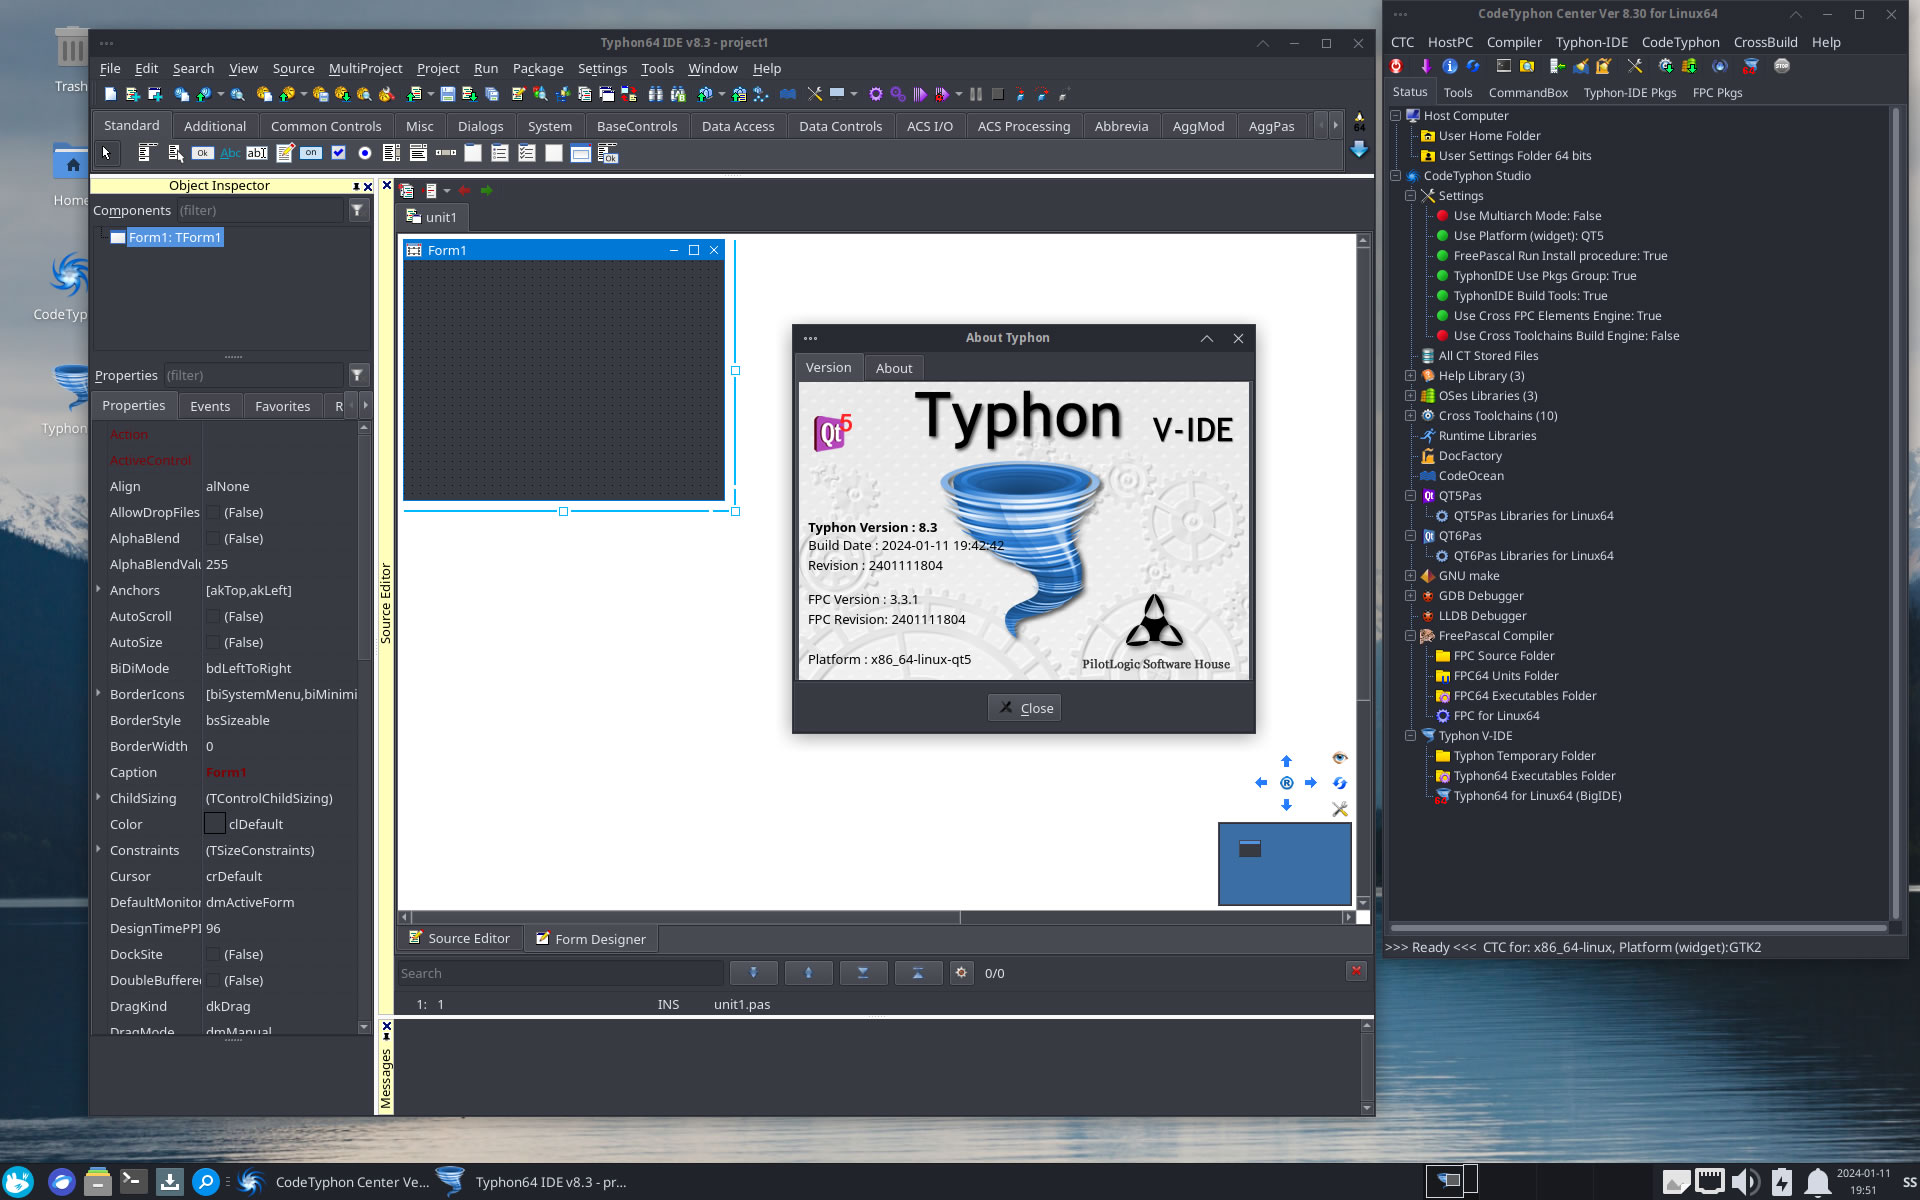Select the TMemo notepad component in palette
This screenshot has width=1920, height=1200.
coord(284,153)
